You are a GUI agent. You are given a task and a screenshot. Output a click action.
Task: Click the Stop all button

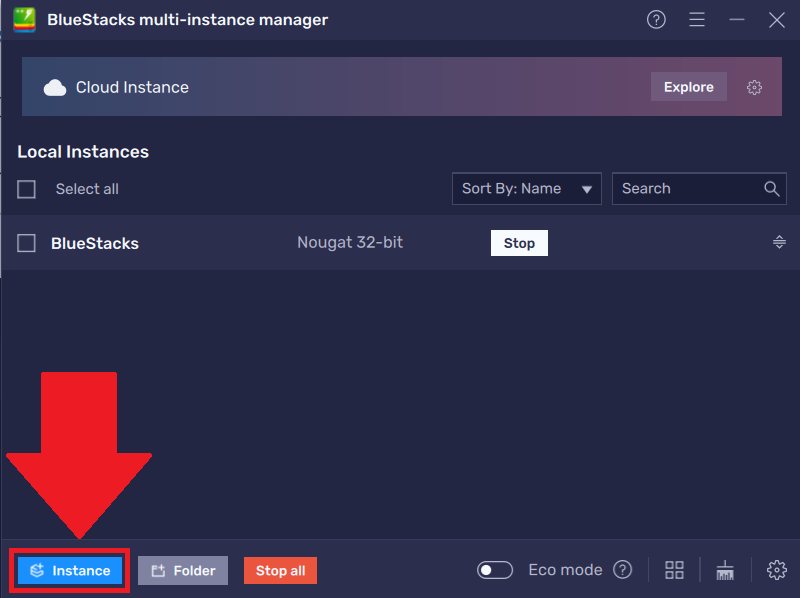pyautogui.click(x=280, y=570)
